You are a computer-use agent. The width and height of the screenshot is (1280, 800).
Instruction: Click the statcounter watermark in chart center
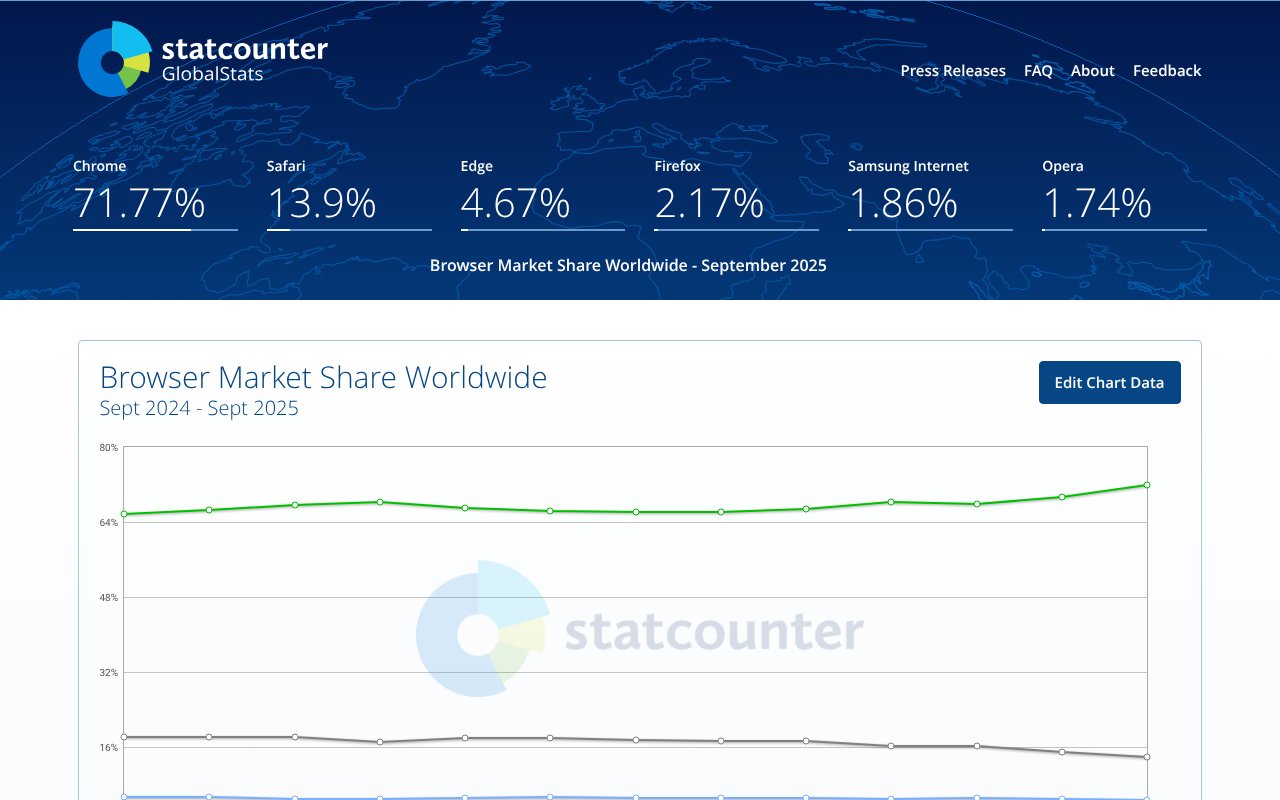click(640, 630)
